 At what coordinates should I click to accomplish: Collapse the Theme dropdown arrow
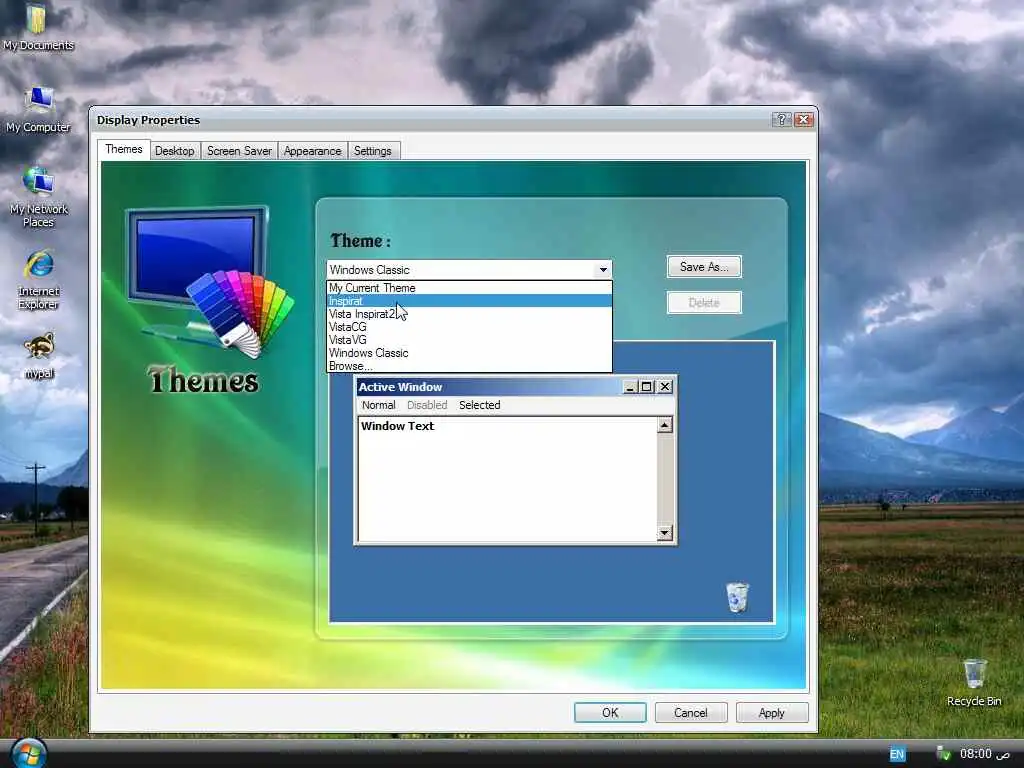603,270
